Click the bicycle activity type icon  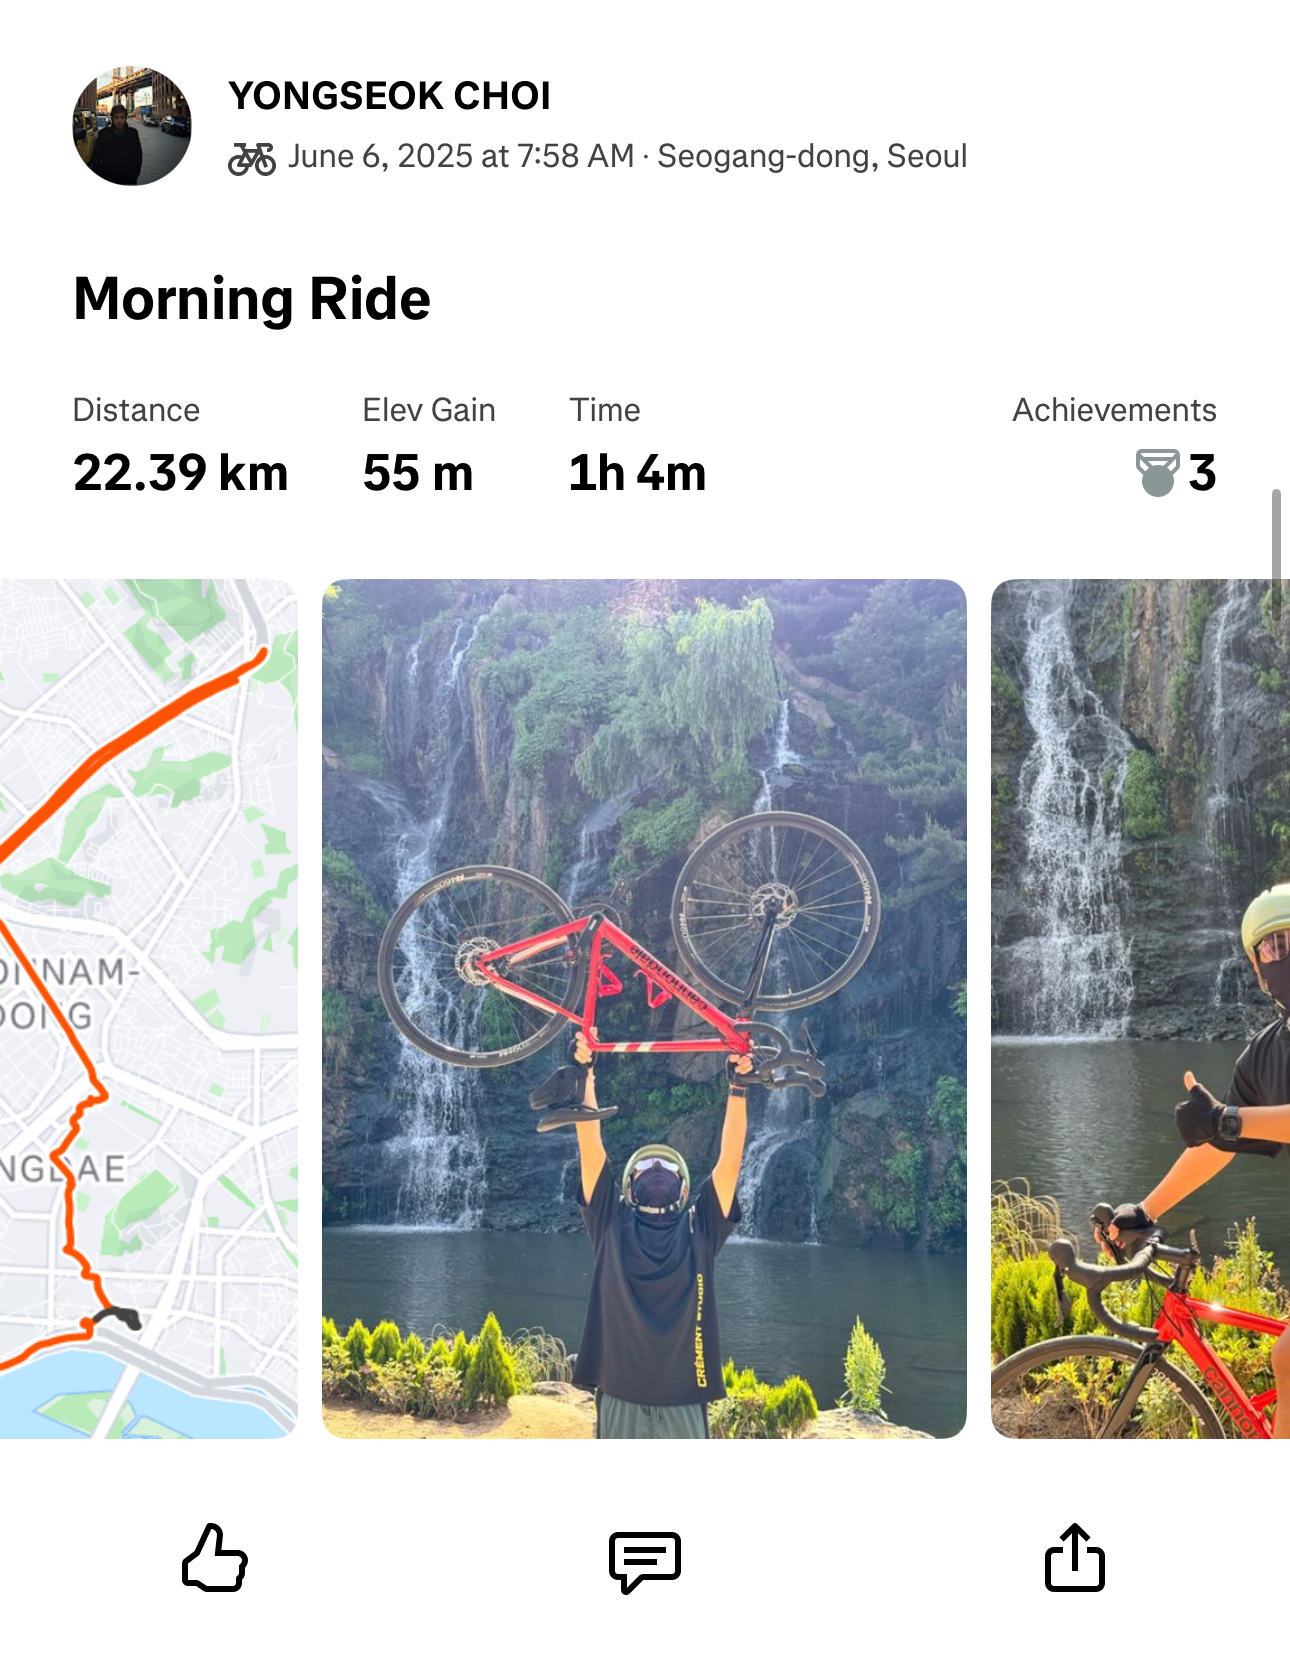click(252, 158)
